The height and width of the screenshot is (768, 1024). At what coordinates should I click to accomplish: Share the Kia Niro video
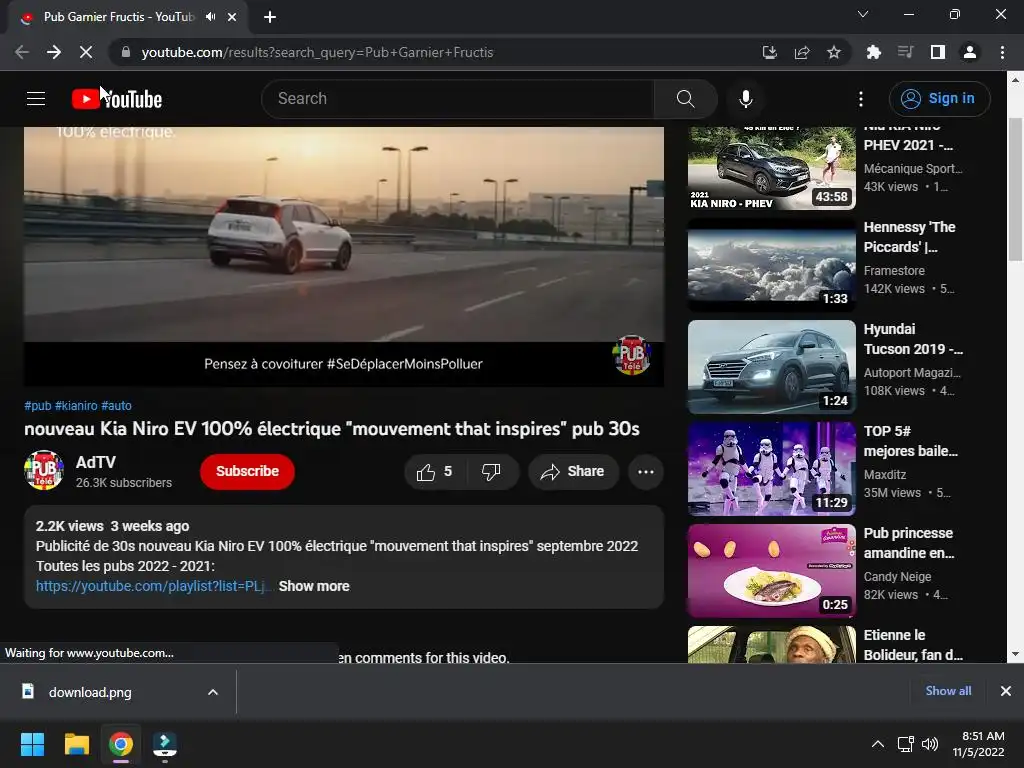click(573, 472)
